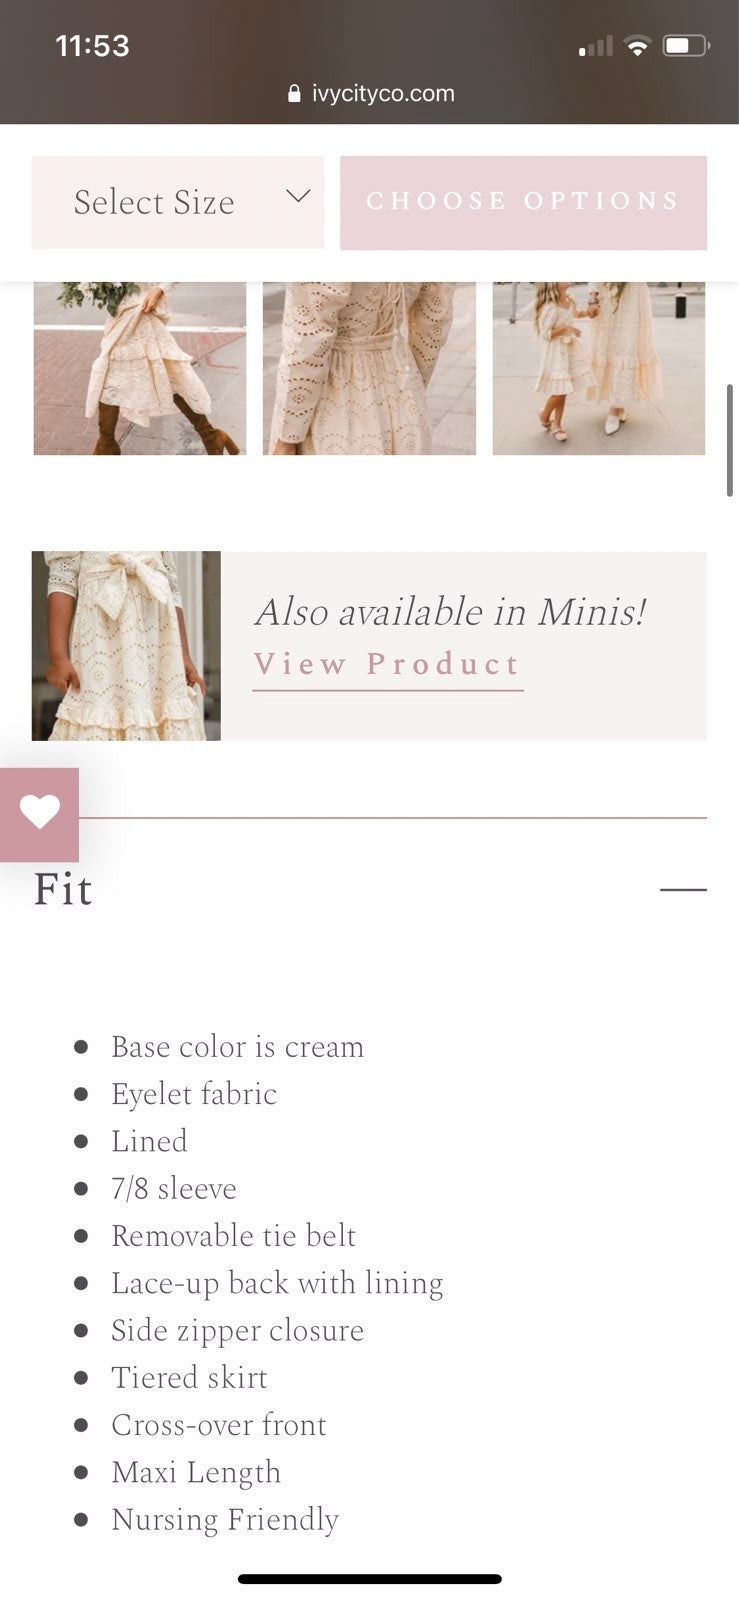Open thumbnail of dress with brown boots
The height and width of the screenshot is (1600, 739).
pyautogui.click(x=140, y=368)
